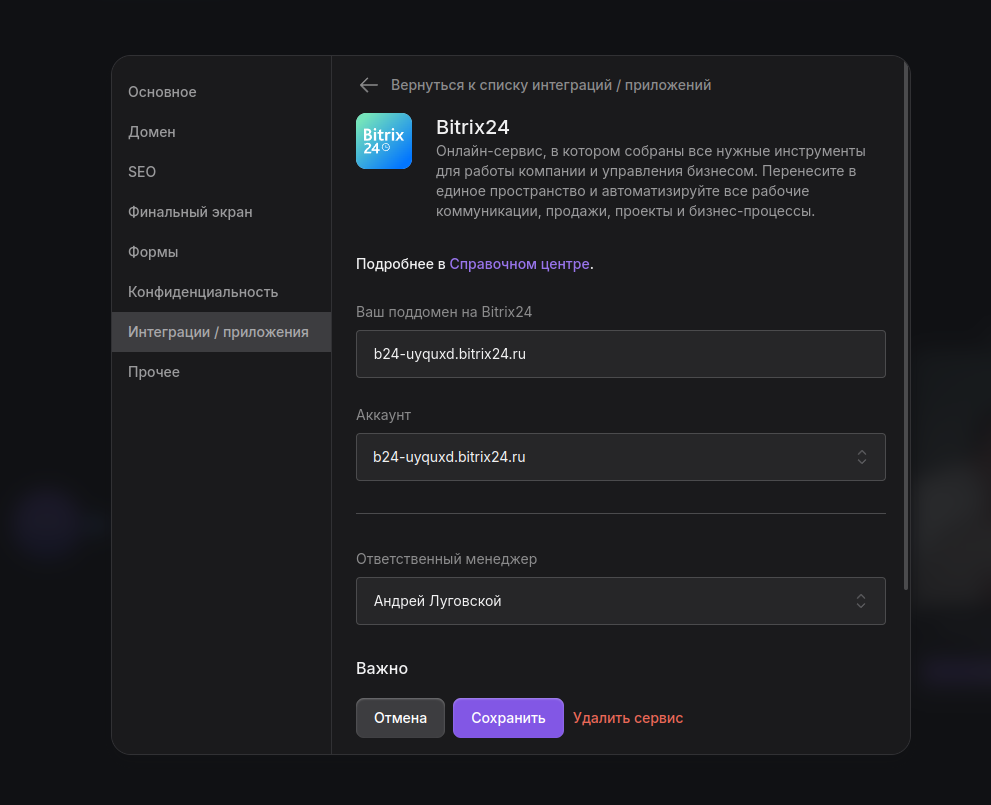The width and height of the screenshot is (991, 805).
Task: Return to the integrations list link
Action: pyautogui.click(x=551, y=85)
